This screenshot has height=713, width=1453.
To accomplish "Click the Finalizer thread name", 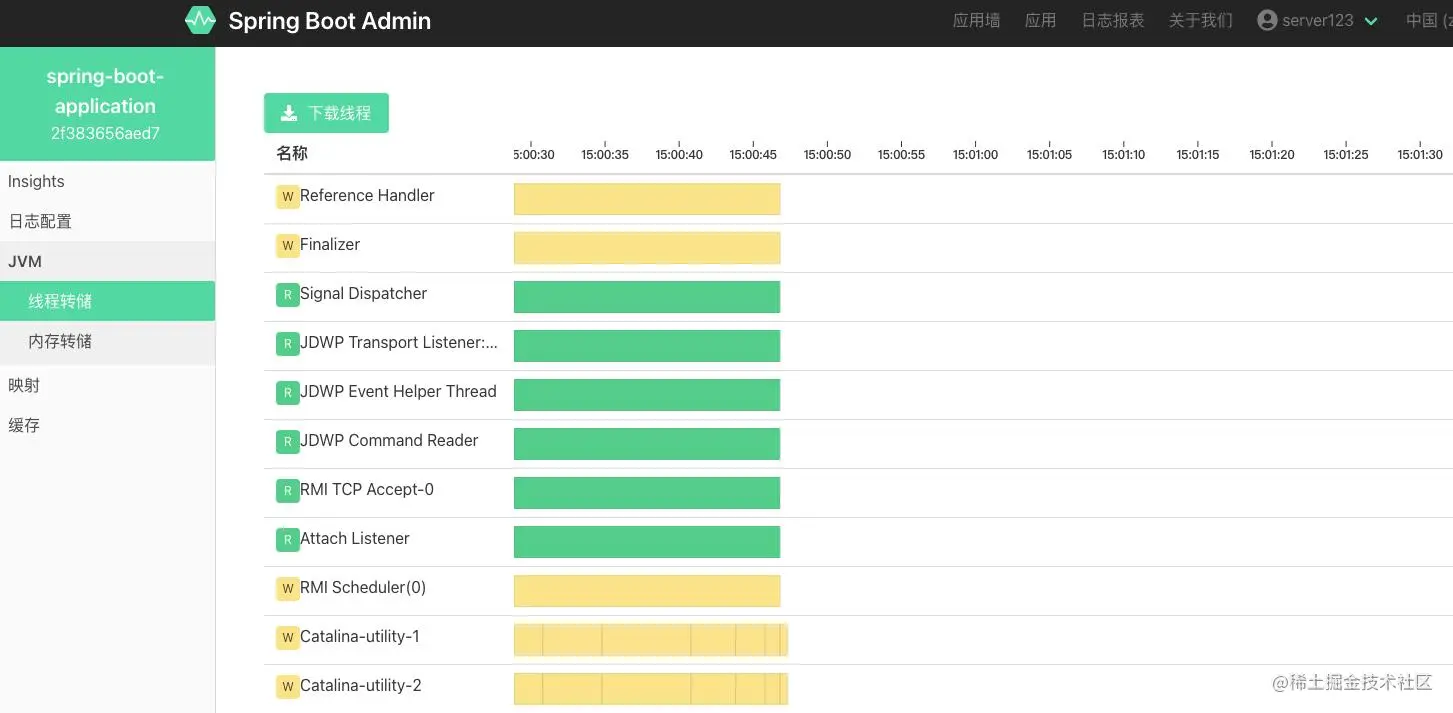I will tap(330, 245).
